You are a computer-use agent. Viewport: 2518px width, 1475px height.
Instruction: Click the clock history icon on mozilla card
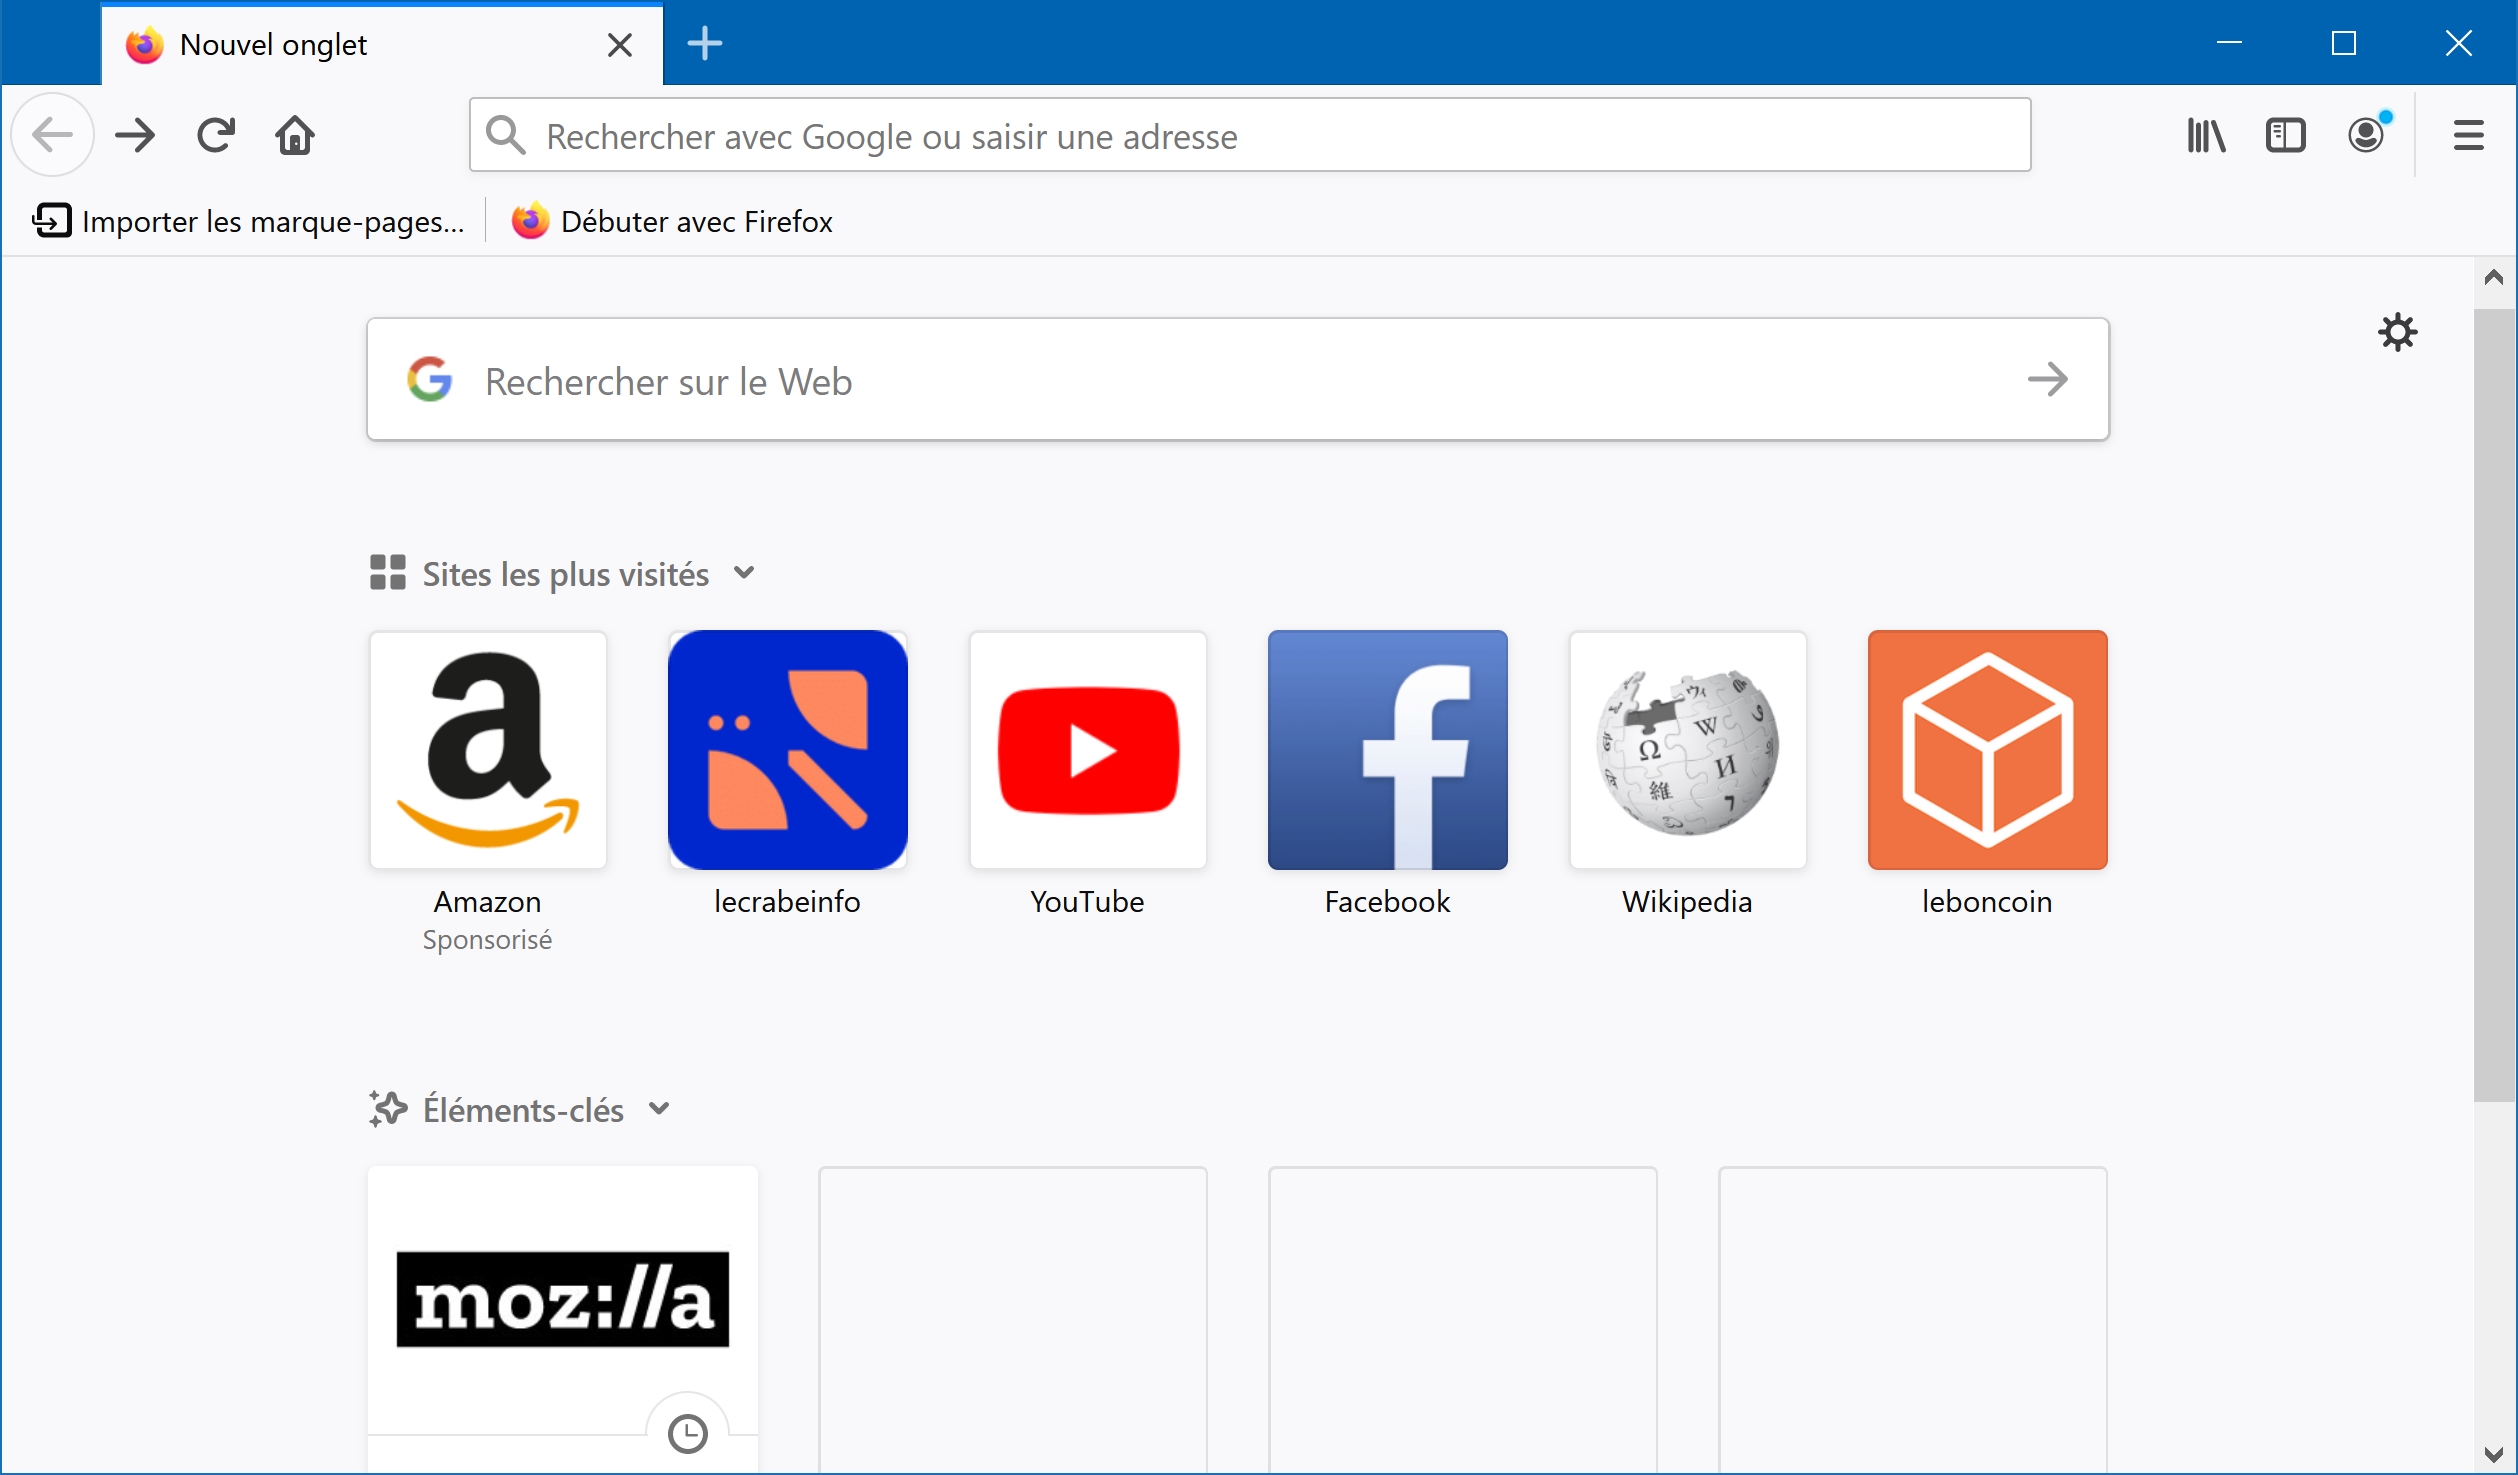pos(687,1434)
